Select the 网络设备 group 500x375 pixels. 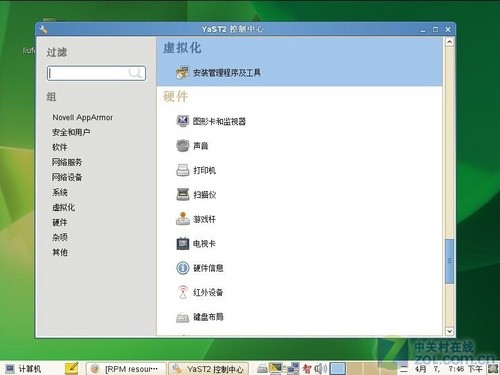point(67,177)
